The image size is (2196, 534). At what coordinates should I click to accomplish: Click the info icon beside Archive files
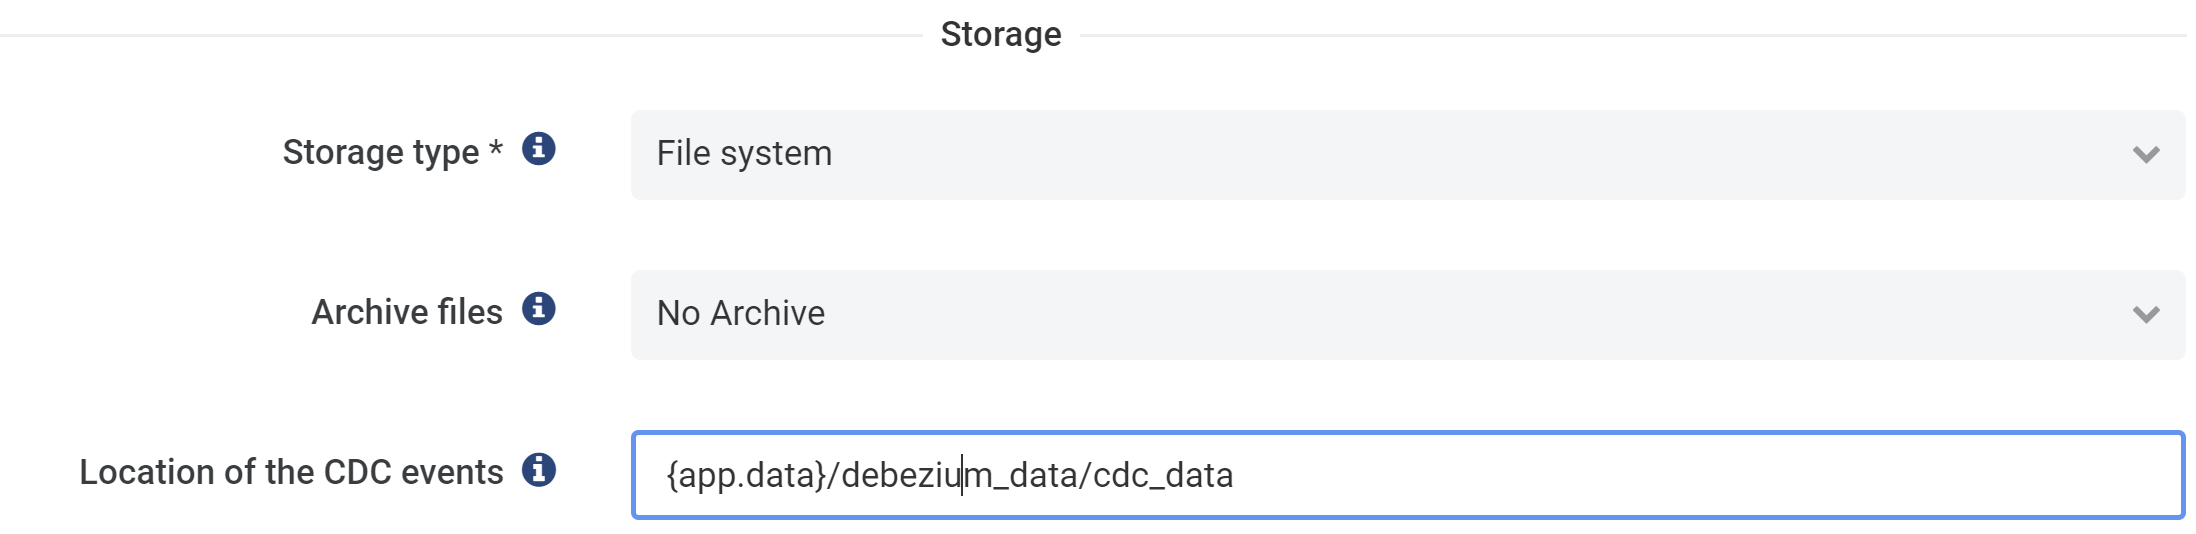pos(538,309)
